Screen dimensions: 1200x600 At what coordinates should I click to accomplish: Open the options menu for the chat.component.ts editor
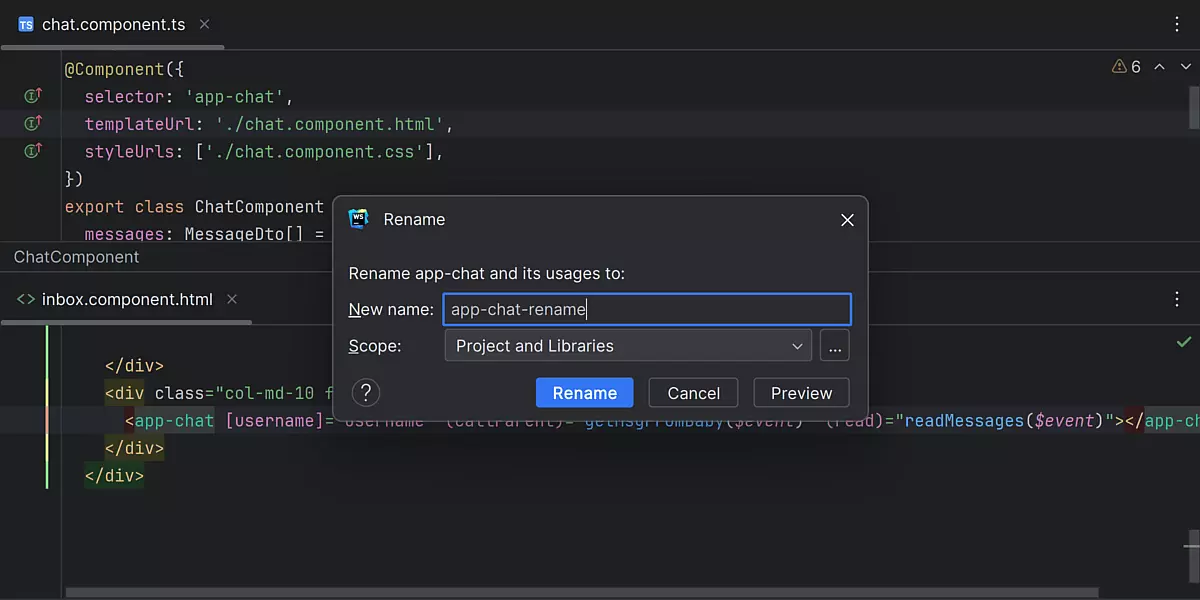[1177, 24]
